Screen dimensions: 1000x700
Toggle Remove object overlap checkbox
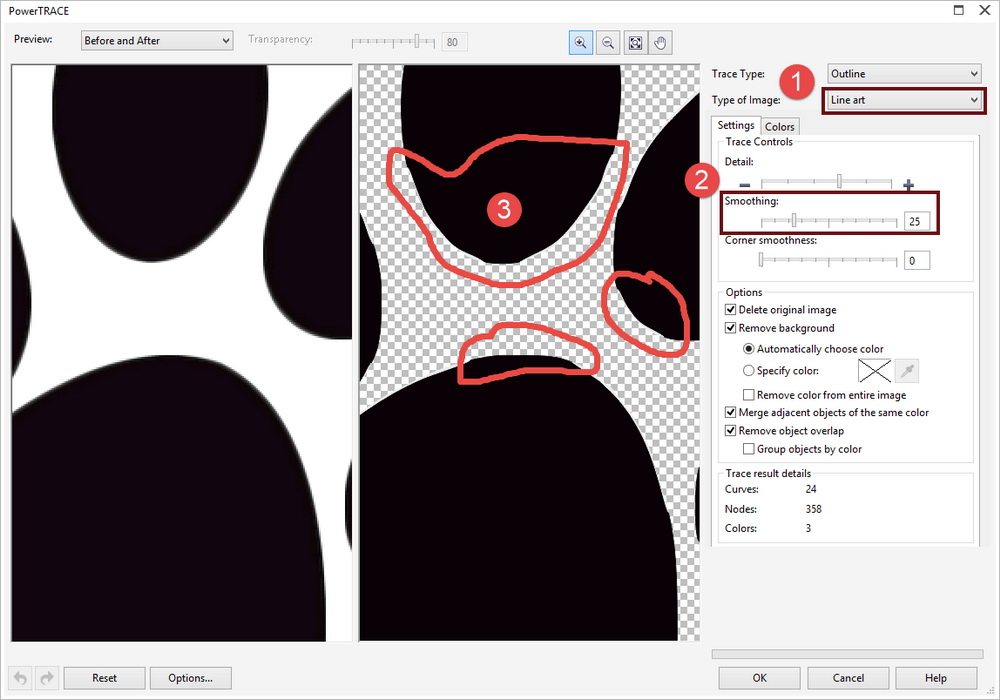coord(730,431)
